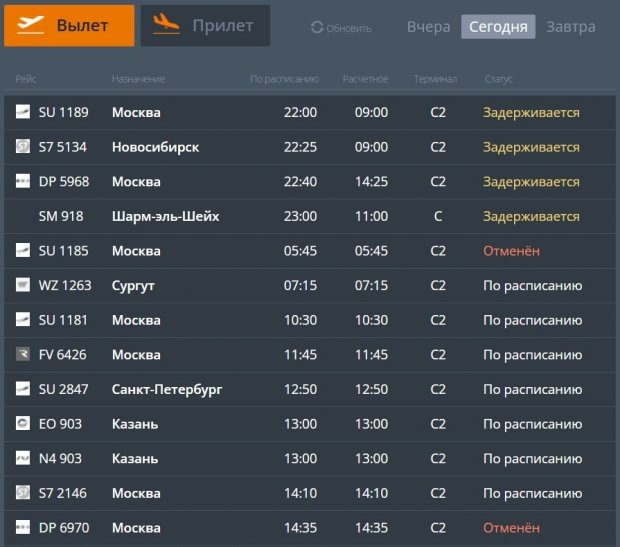Click Задерживается status of SM 918
The width and height of the screenshot is (620, 547).
531,217
